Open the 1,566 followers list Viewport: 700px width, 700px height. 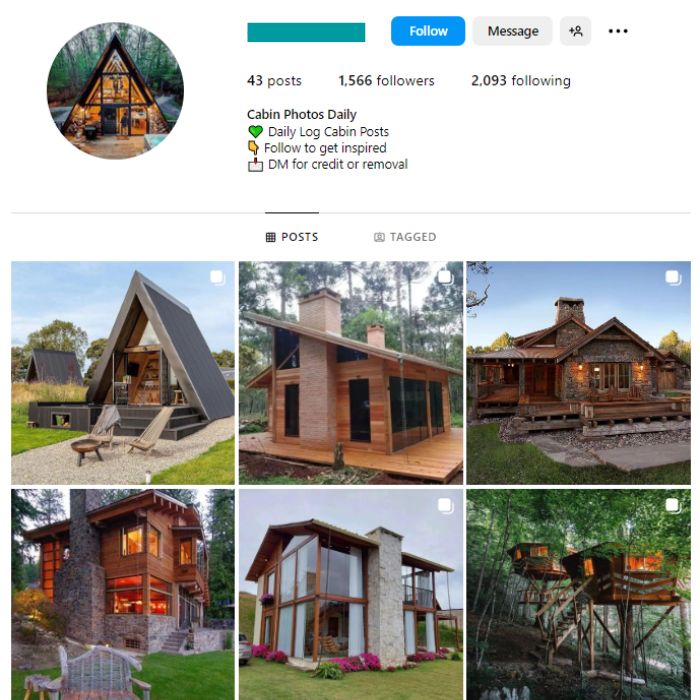tap(386, 81)
